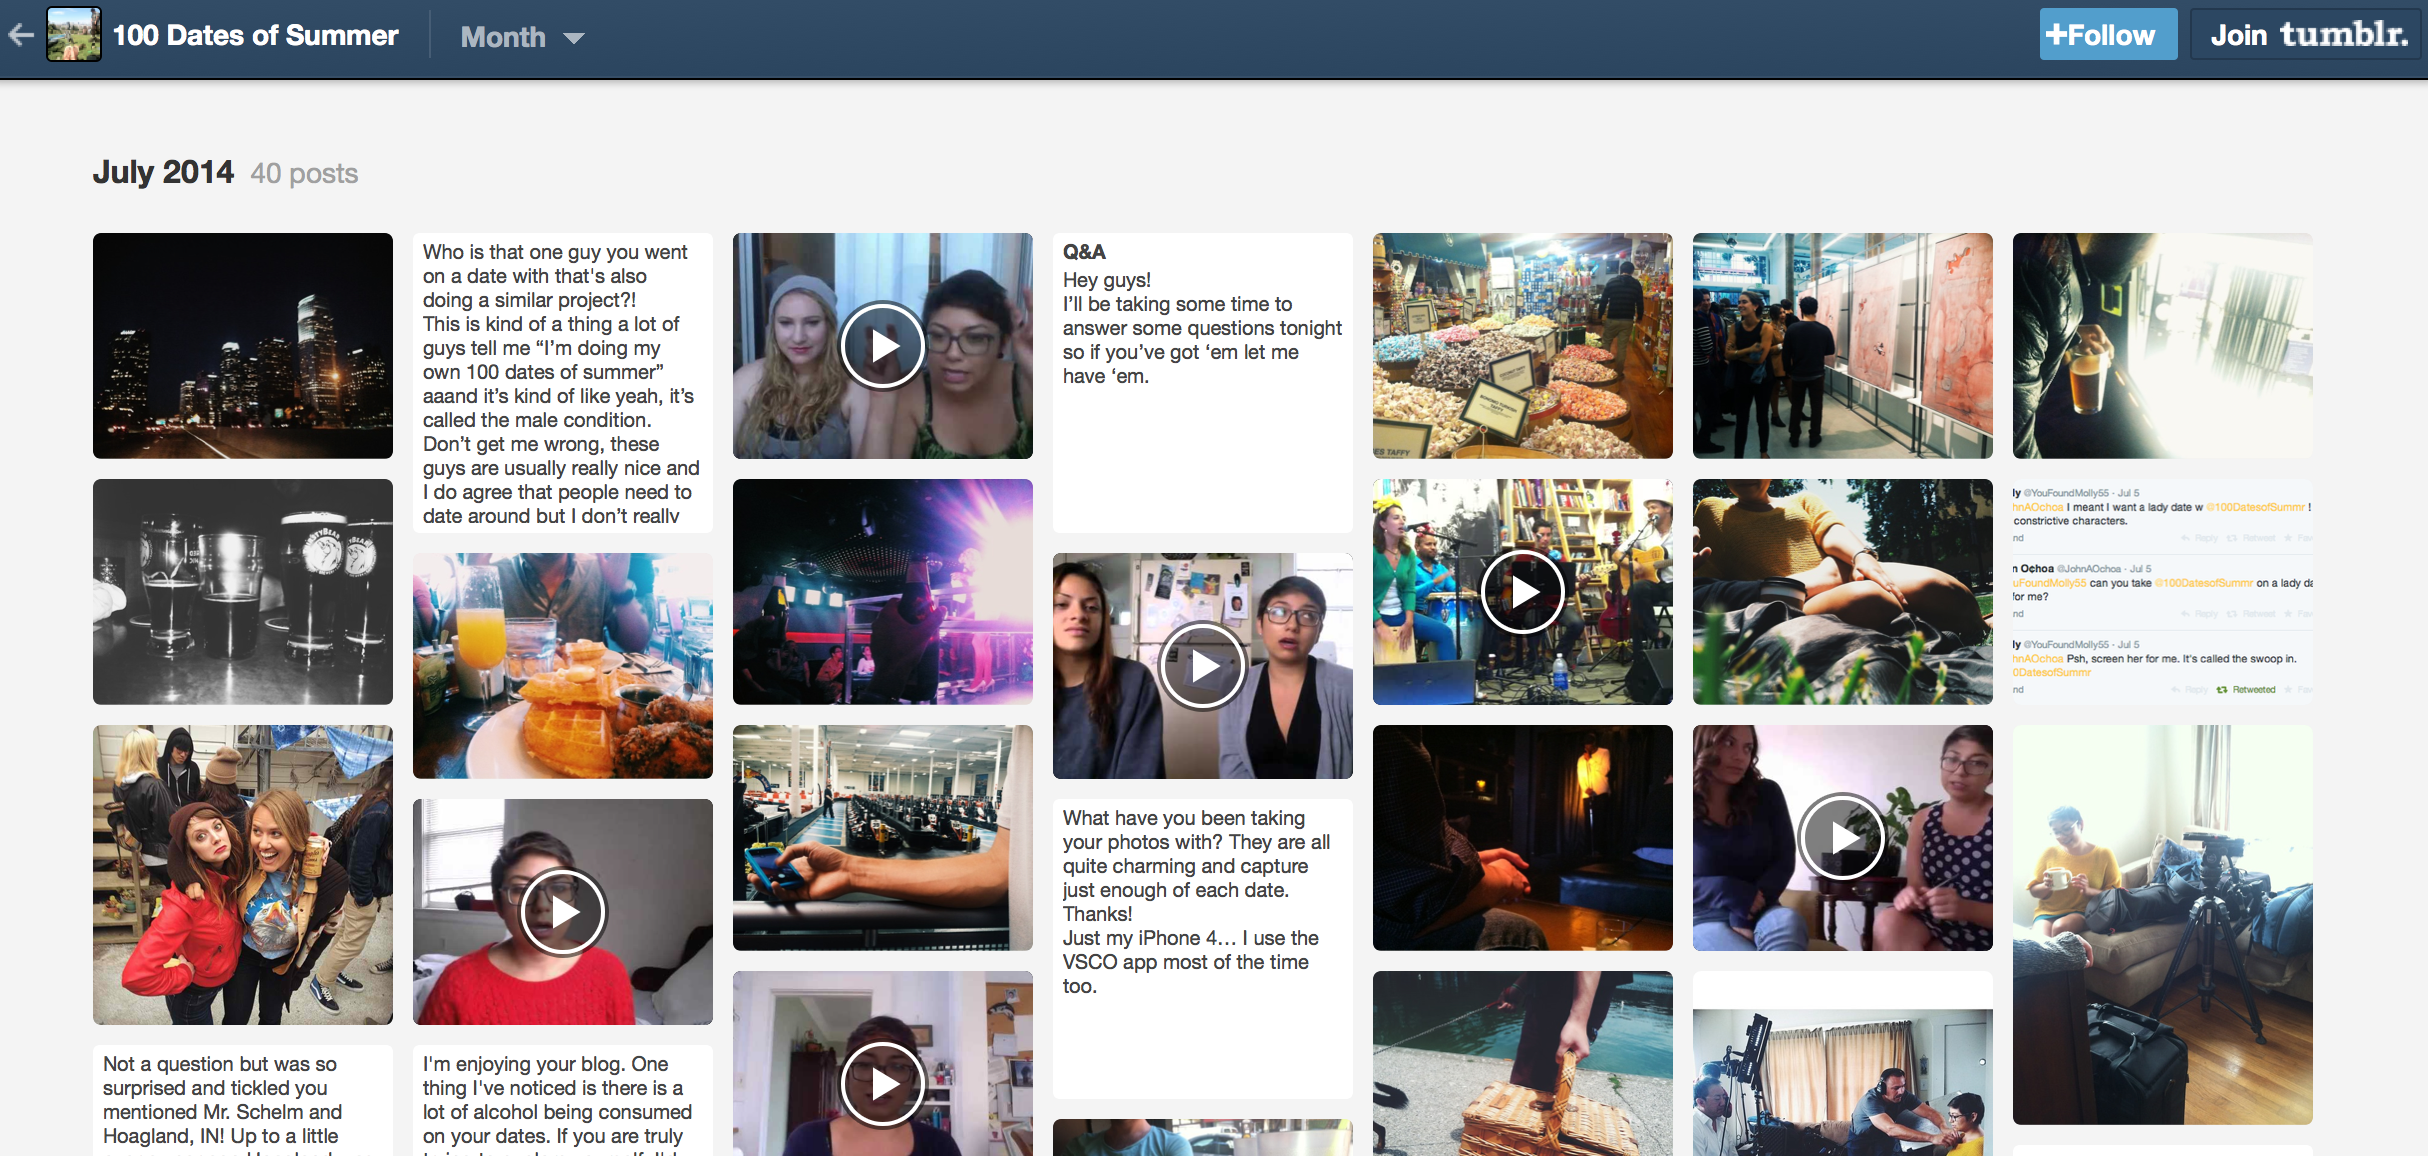Play the video of the woman in the red sweater
Image resolution: width=2428 pixels, height=1156 pixels.
point(562,912)
